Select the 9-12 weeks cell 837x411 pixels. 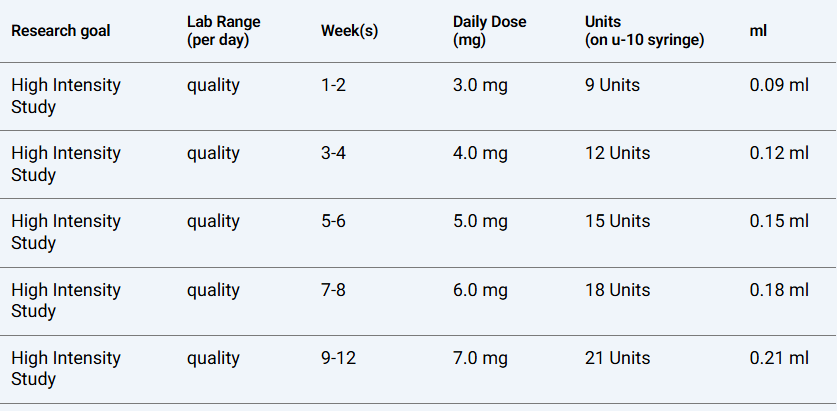click(x=338, y=358)
